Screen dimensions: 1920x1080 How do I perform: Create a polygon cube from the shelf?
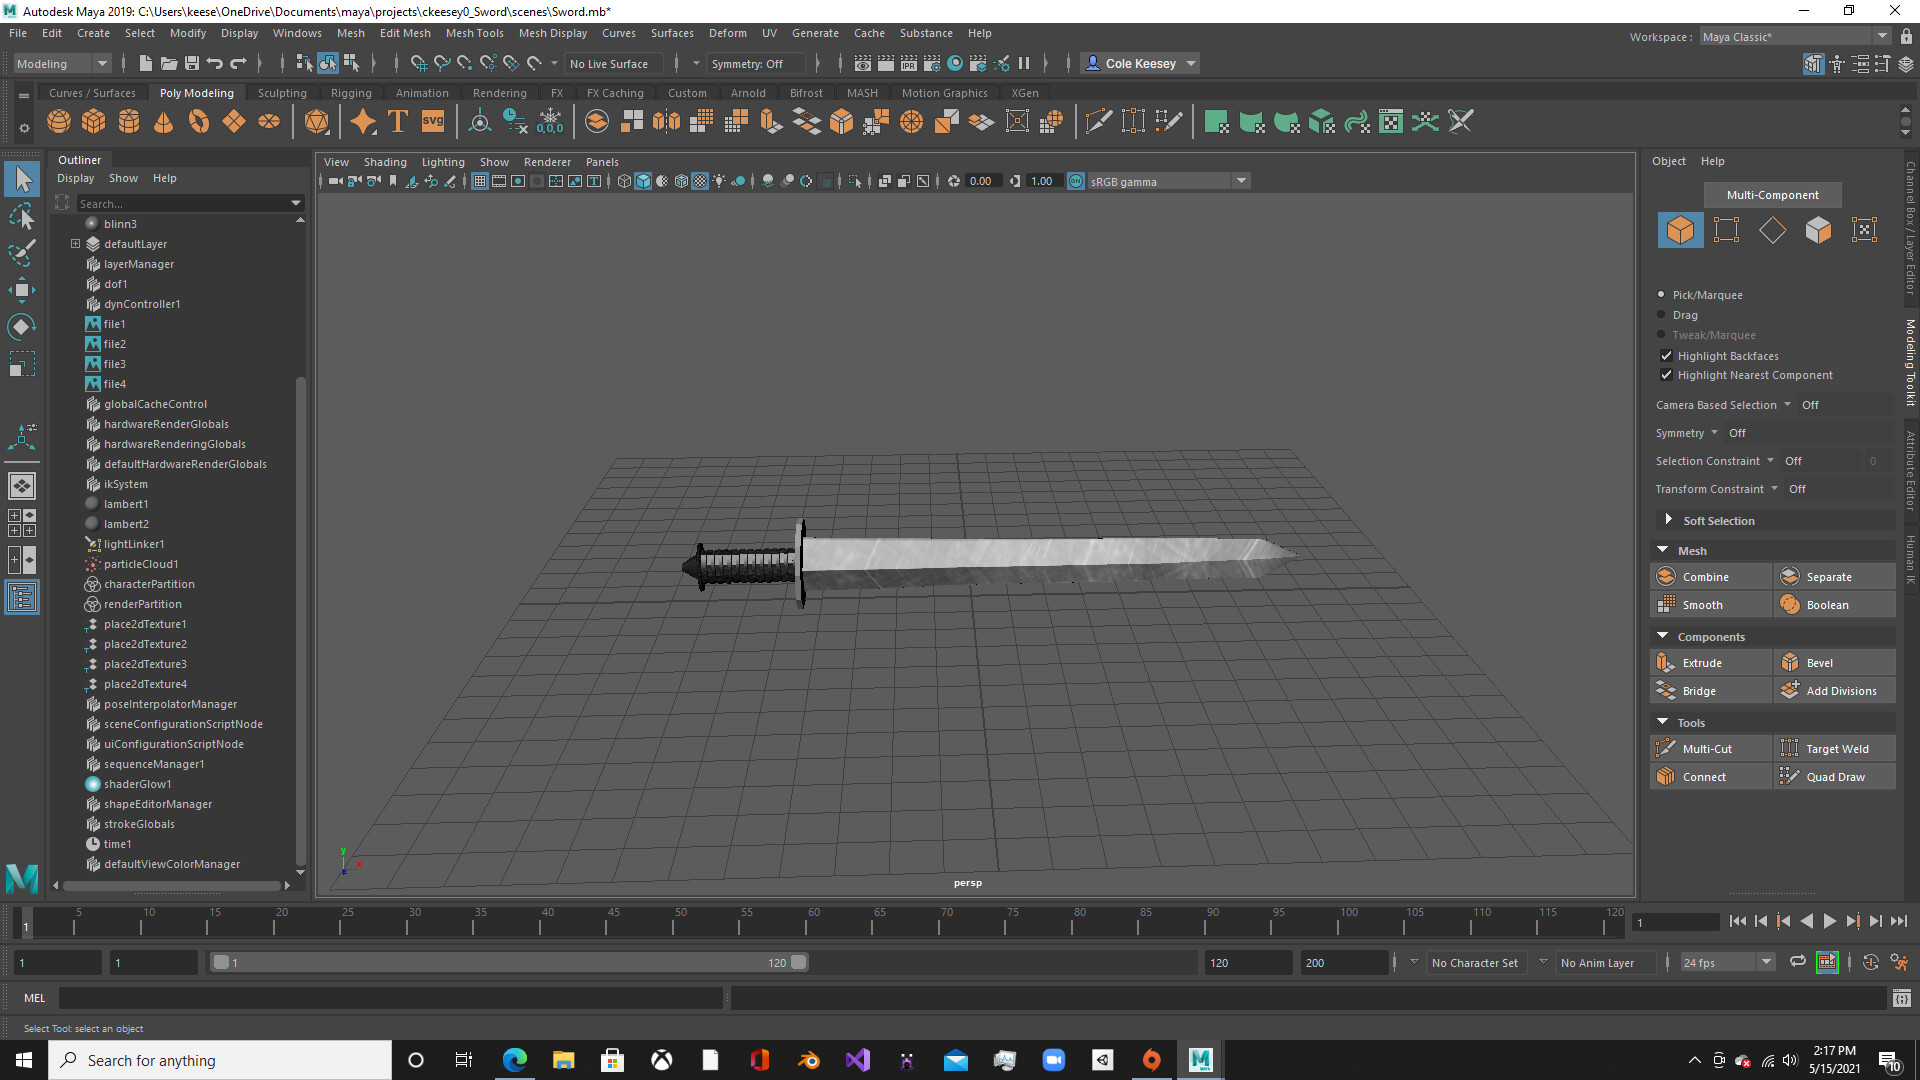[93, 121]
